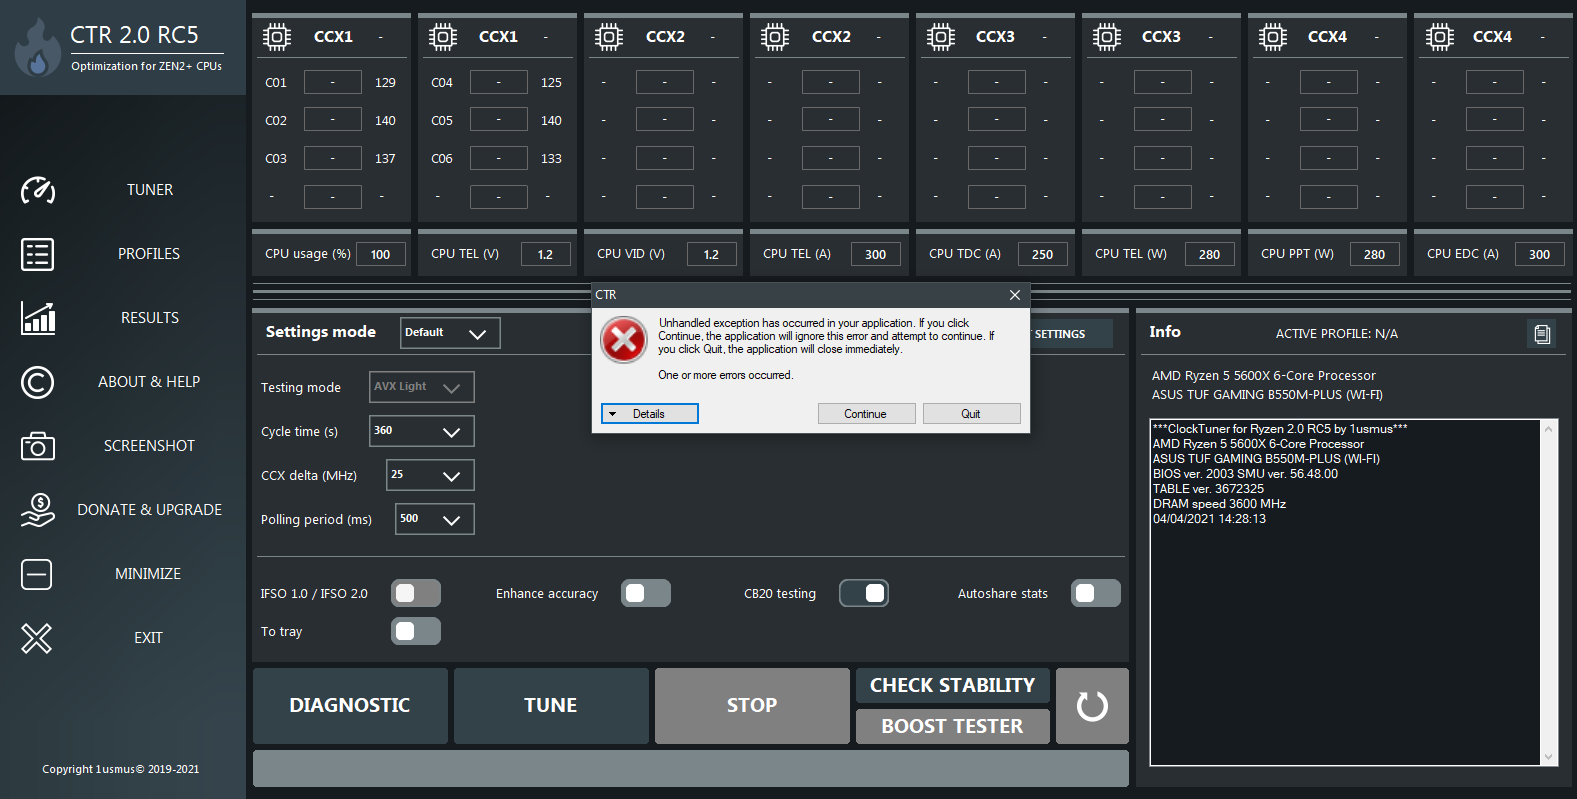Click the Profiles list icon
Viewport: 1577px width, 799px height.
[38, 254]
